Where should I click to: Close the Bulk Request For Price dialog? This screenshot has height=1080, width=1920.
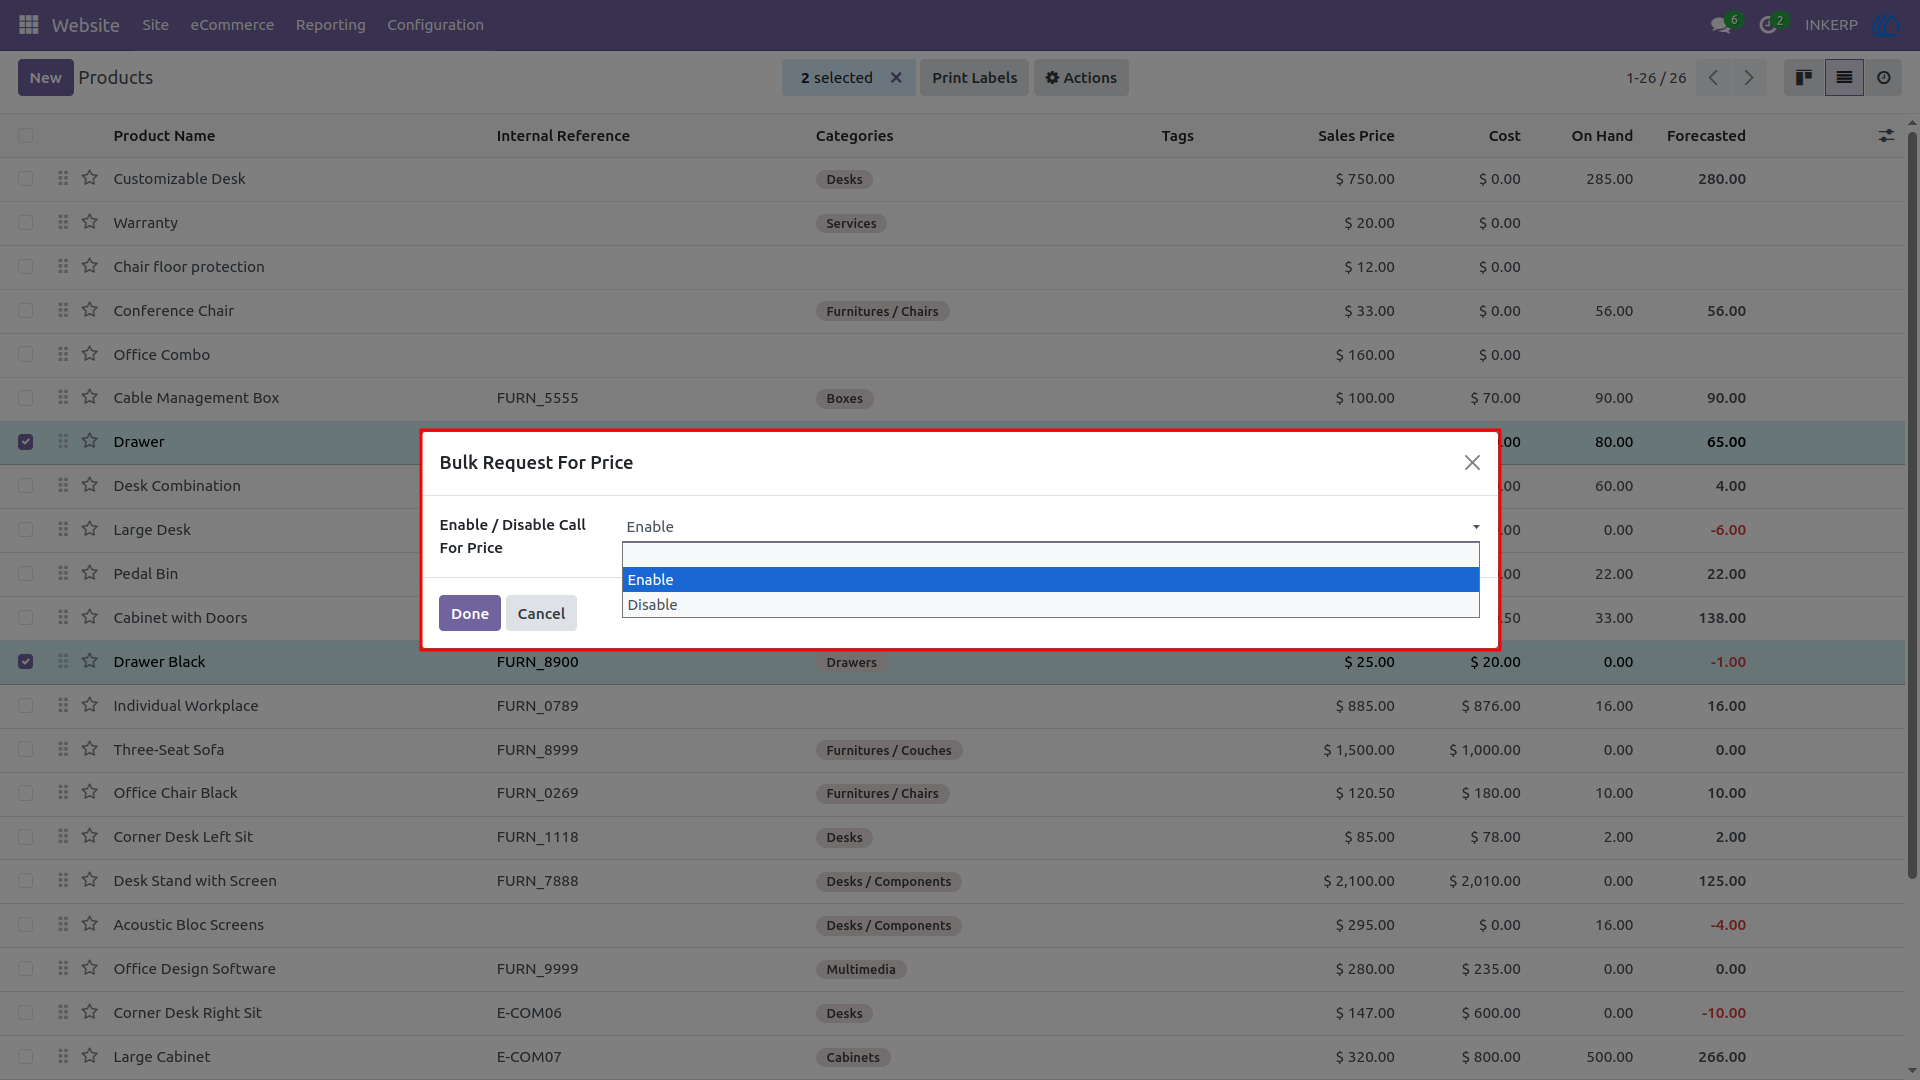click(1472, 462)
